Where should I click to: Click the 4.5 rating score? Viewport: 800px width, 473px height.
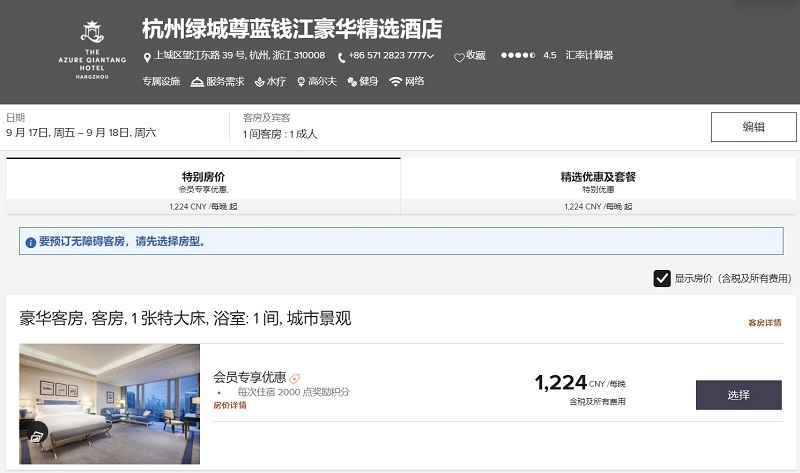point(549,55)
